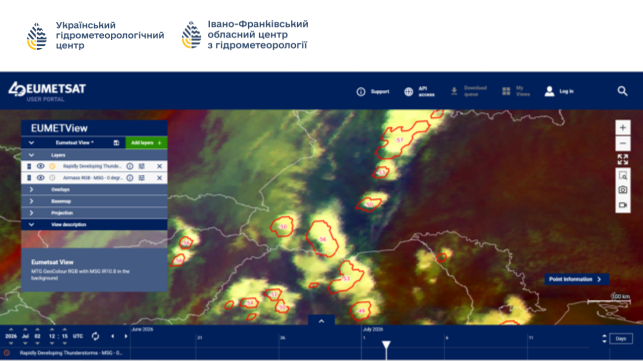The width and height of the screenshot is (643, 361).
Task: Expand the Basemap section
Action: pyautogui.click(x=94, y=201)
